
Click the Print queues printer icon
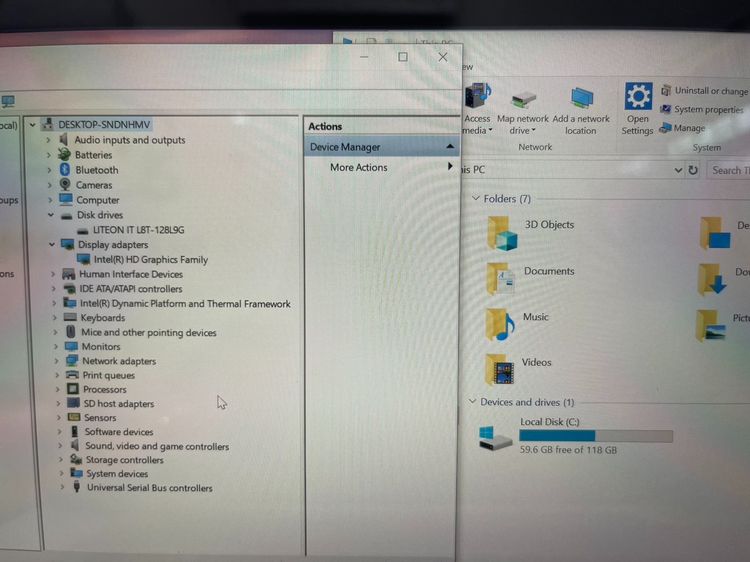(x=72, y=375)
